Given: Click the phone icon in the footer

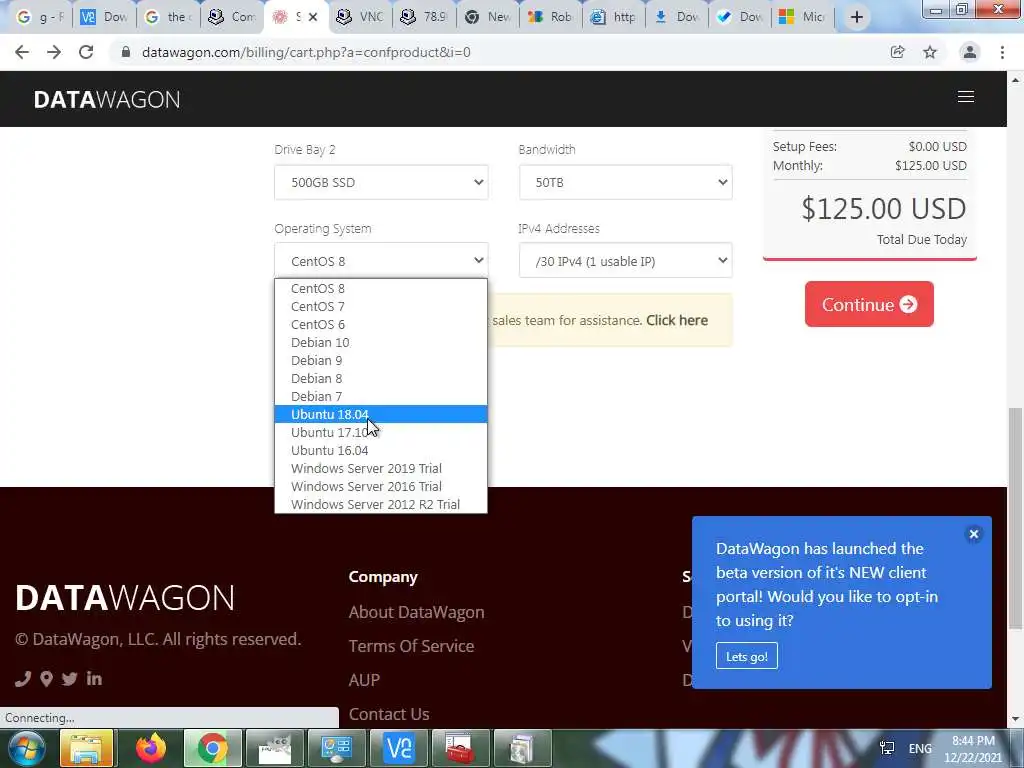Looking at the screenshot, I should (x=23, y=679).
